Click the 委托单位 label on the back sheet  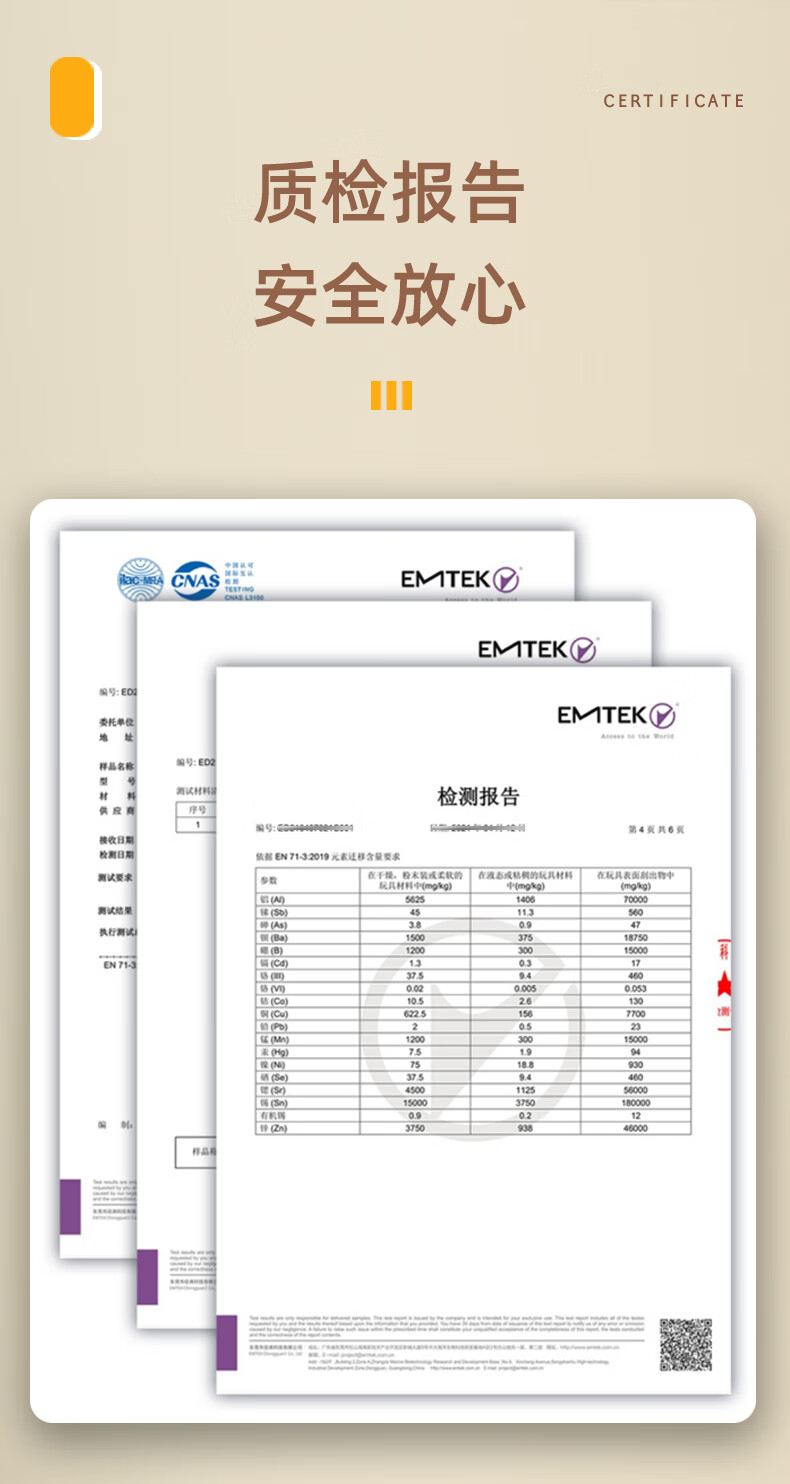click(x=116, y=722)
